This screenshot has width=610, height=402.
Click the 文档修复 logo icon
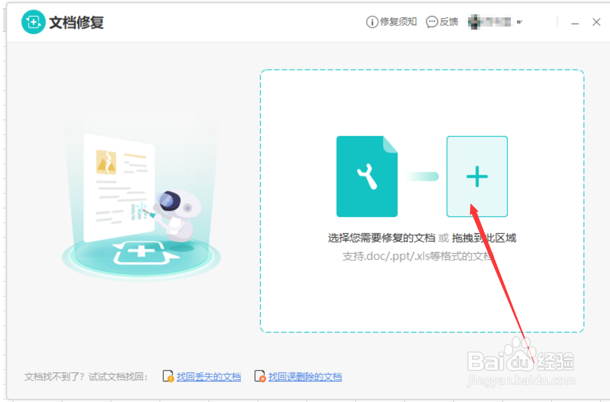pos(33,22)
